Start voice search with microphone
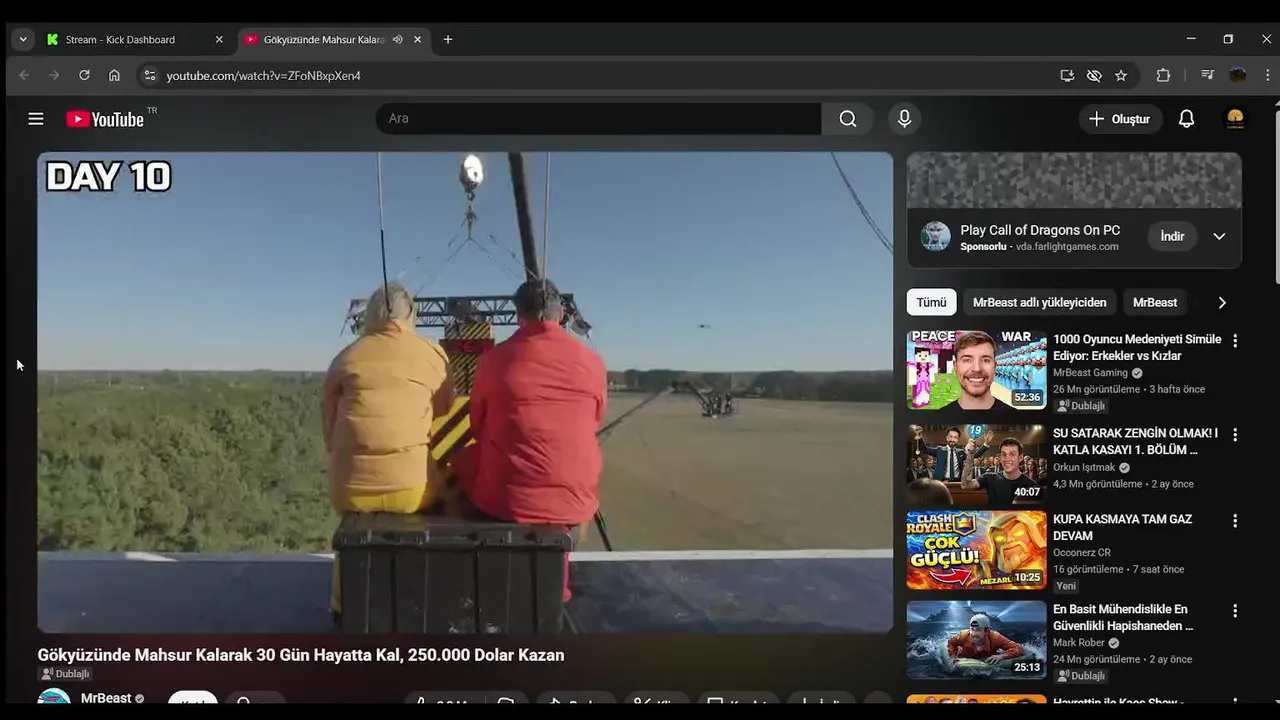 pyautogui.click(x=904, y=119)
